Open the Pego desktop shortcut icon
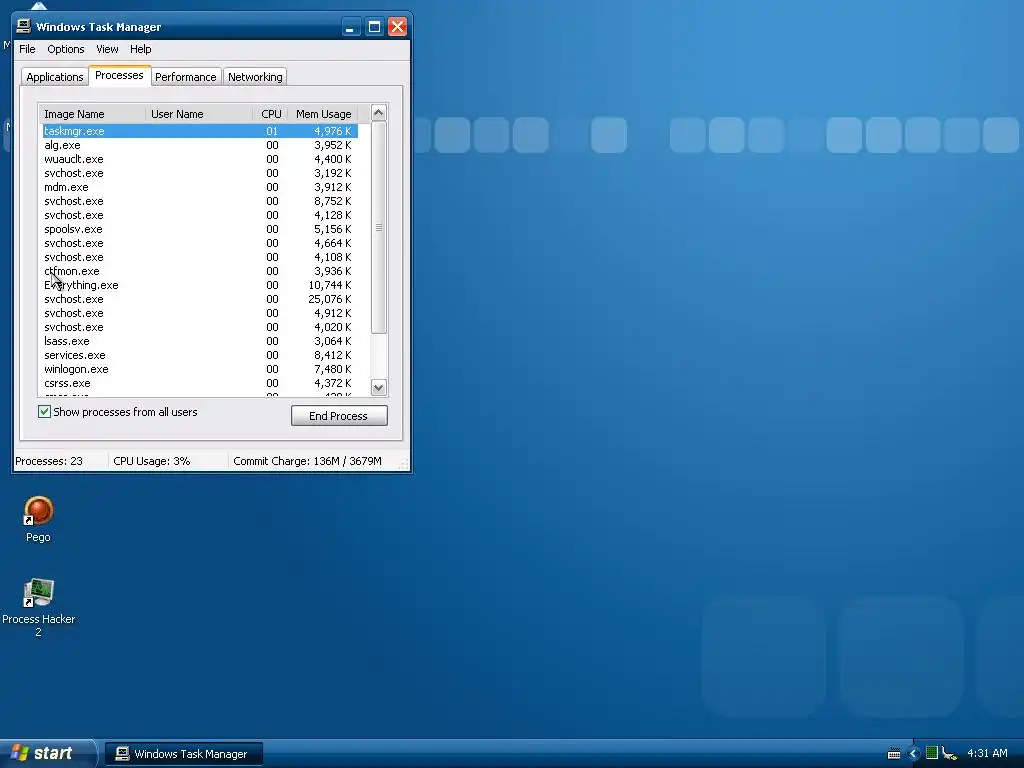Image resolution: width=1024 pixels, height=768 pixels. [38, 512]
